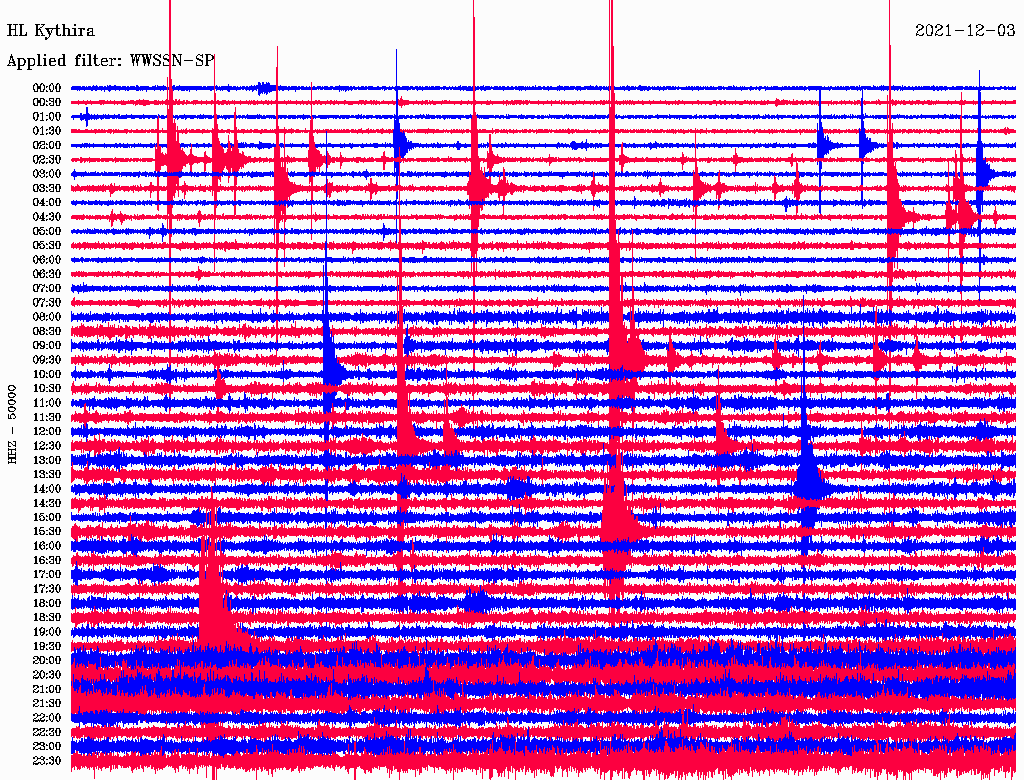
Task: Click the Applied filter WWSSN-SP text
Action: click(110, 60)
